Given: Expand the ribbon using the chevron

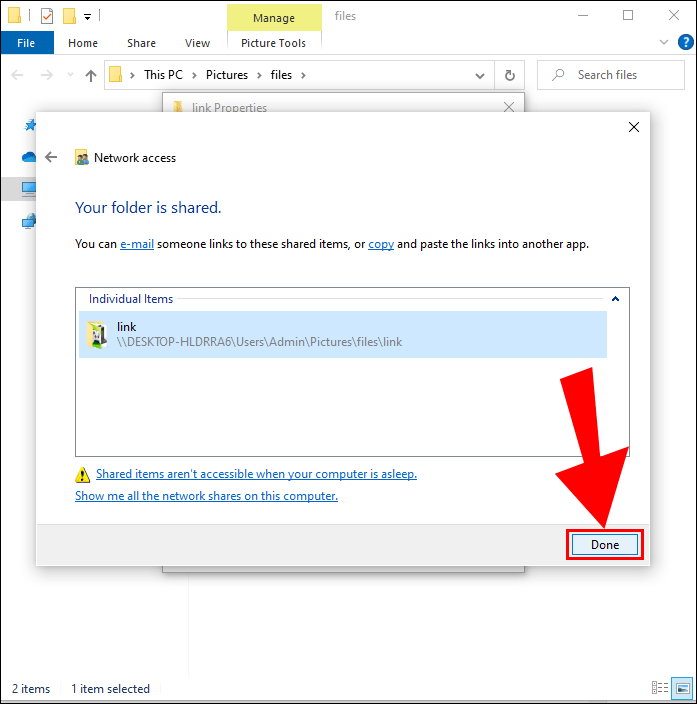Looking at the screenshot, I should click(x=663, y=42).
